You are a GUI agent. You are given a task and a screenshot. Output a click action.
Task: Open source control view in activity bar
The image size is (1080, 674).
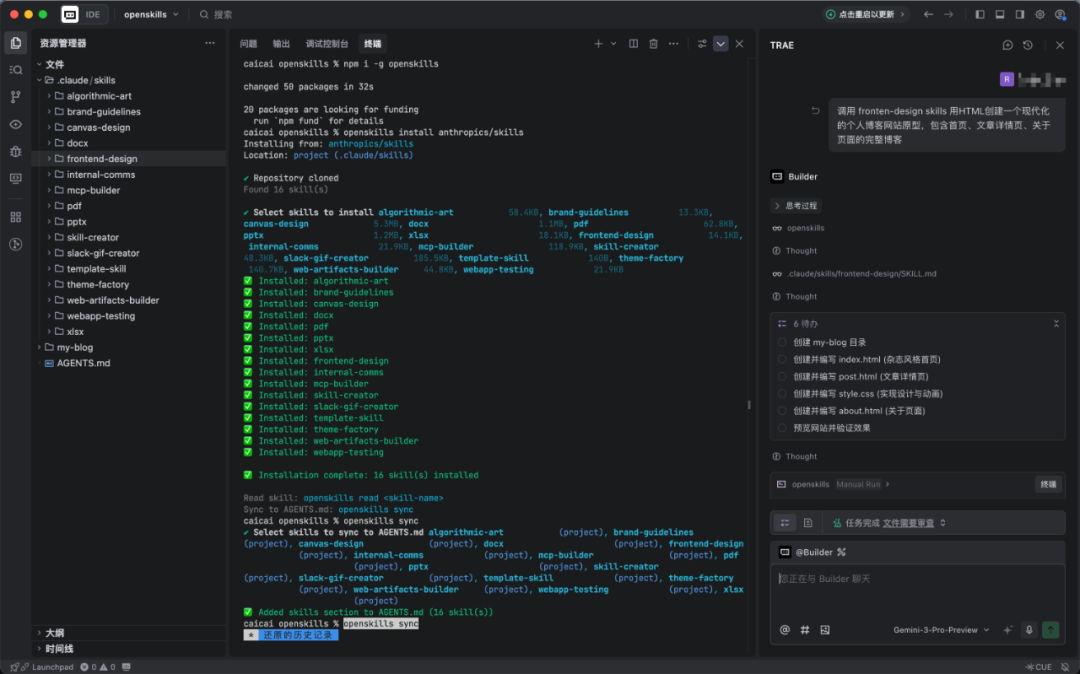15,97
